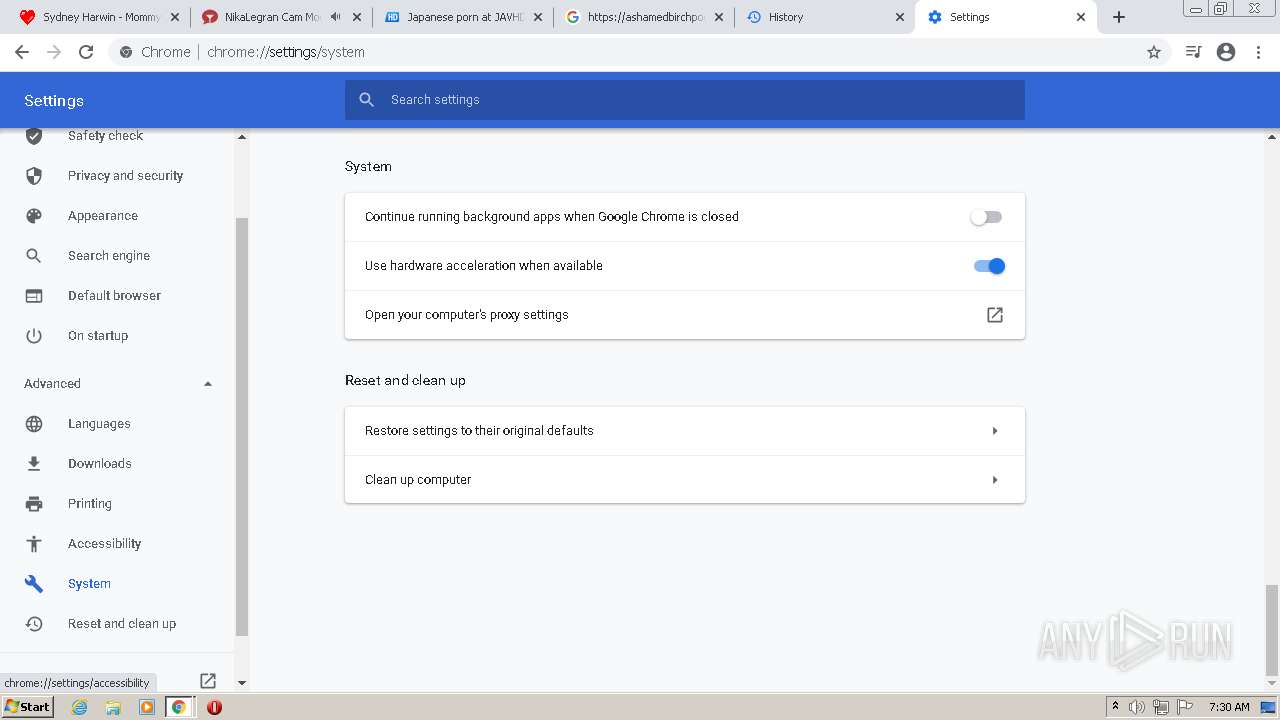
Task: Switch to the JAVHD tab
Action: click(461, 17)
